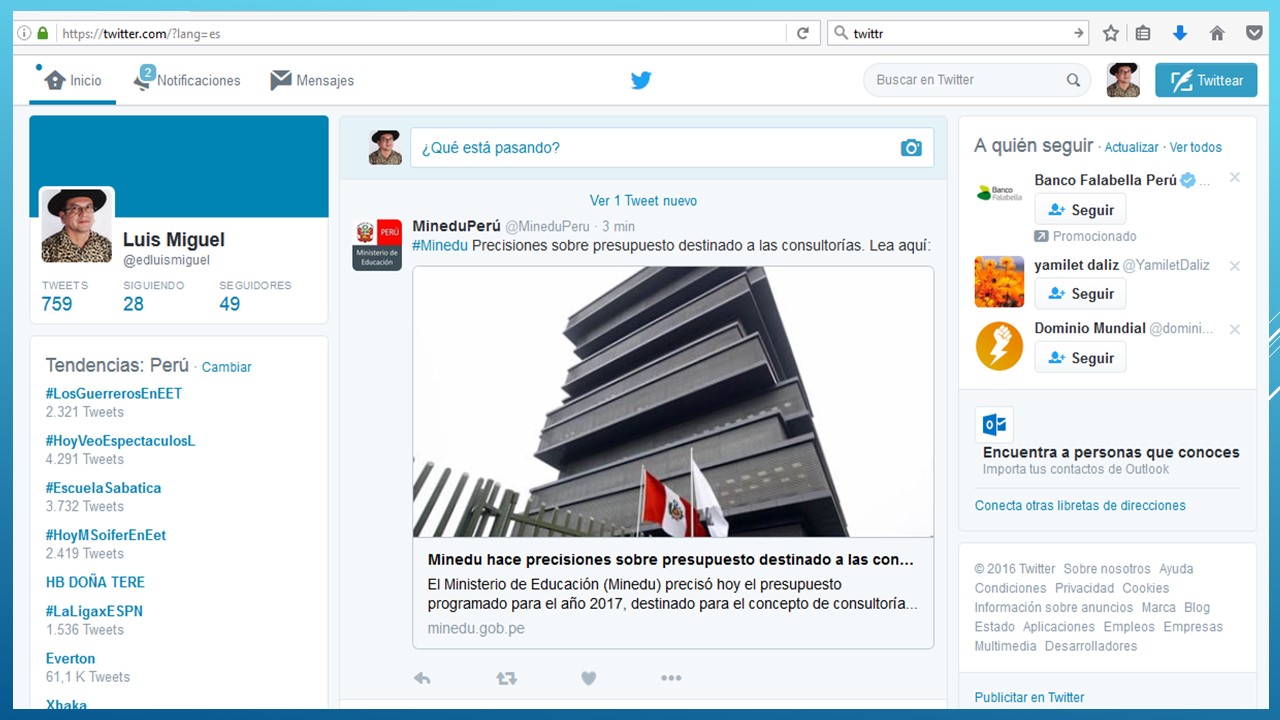Click the search go arrow in browser search box
The image size is (1280, 720).
click(x=1079, y=33)
